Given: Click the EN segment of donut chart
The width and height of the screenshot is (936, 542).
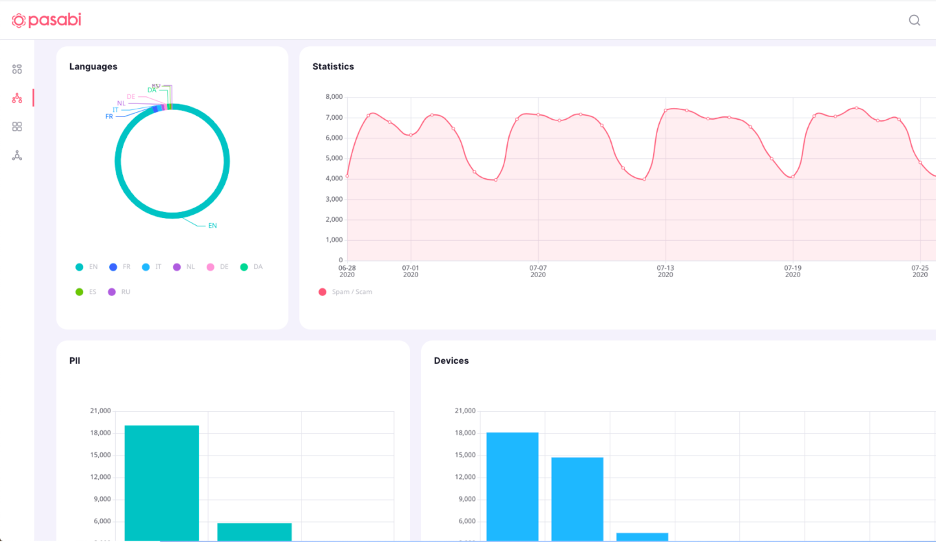Looking at the screenshot, I should (173, 215).
